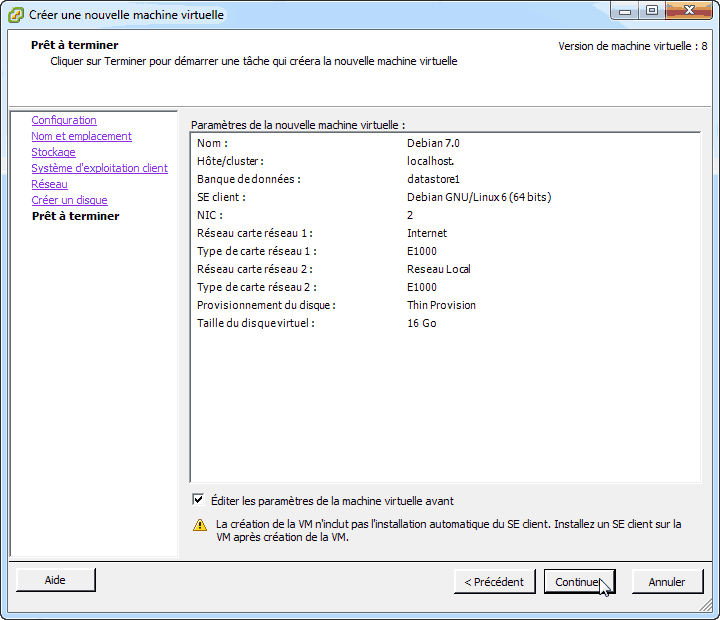
Task: Go back with the Précédent button
Action: [x=494, y=581]
